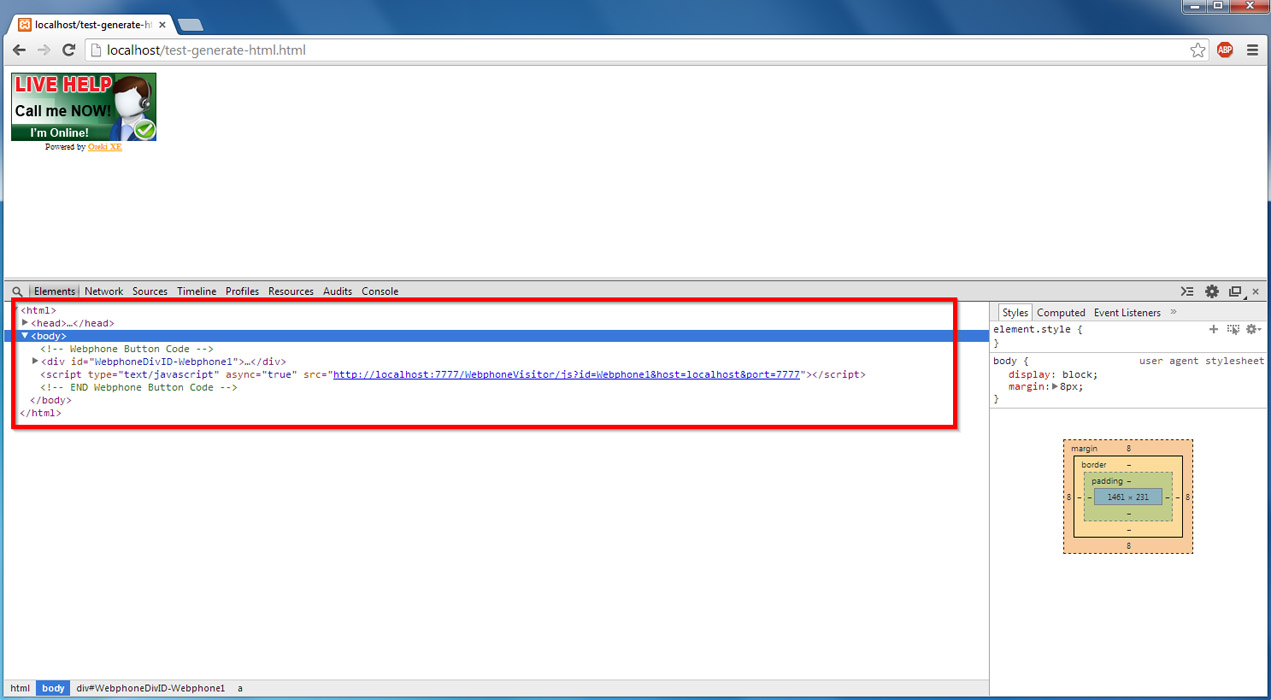Viewport: 1271px width, 700px height.
Task: Show the console drawer icon
Action: click(x=1187, y=292)
